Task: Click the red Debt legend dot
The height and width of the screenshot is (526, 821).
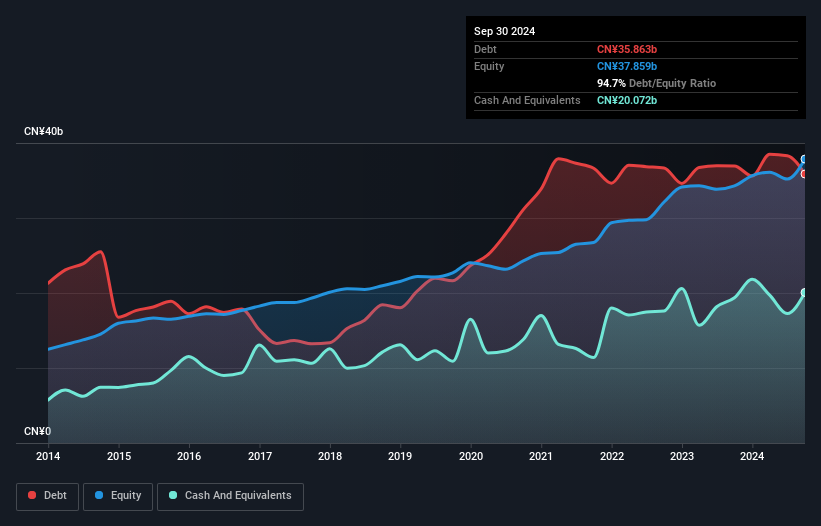Action: coord(32,495)
